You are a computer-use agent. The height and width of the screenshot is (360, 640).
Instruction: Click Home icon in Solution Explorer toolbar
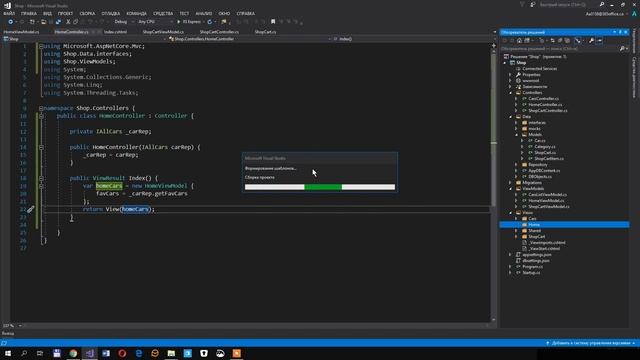[519, 40]
